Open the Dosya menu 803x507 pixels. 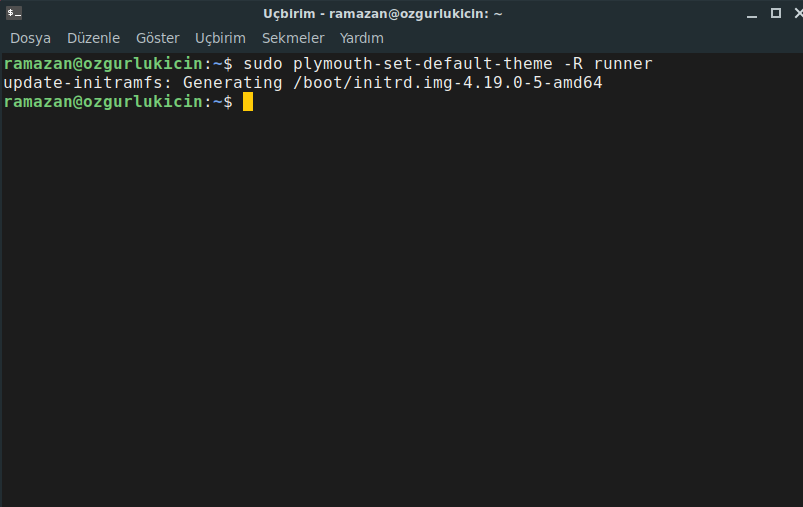[x=30, y=38]
